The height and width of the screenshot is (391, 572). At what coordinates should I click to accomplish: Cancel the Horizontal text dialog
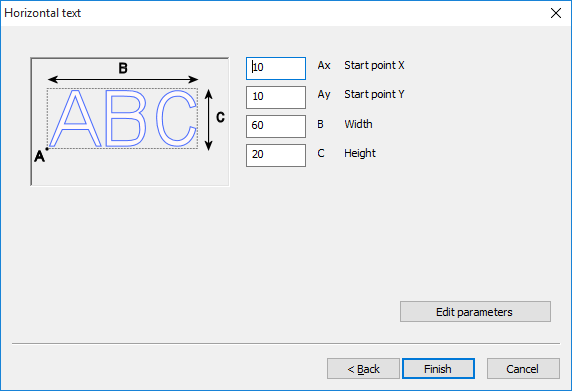click(x=523, y=368)
